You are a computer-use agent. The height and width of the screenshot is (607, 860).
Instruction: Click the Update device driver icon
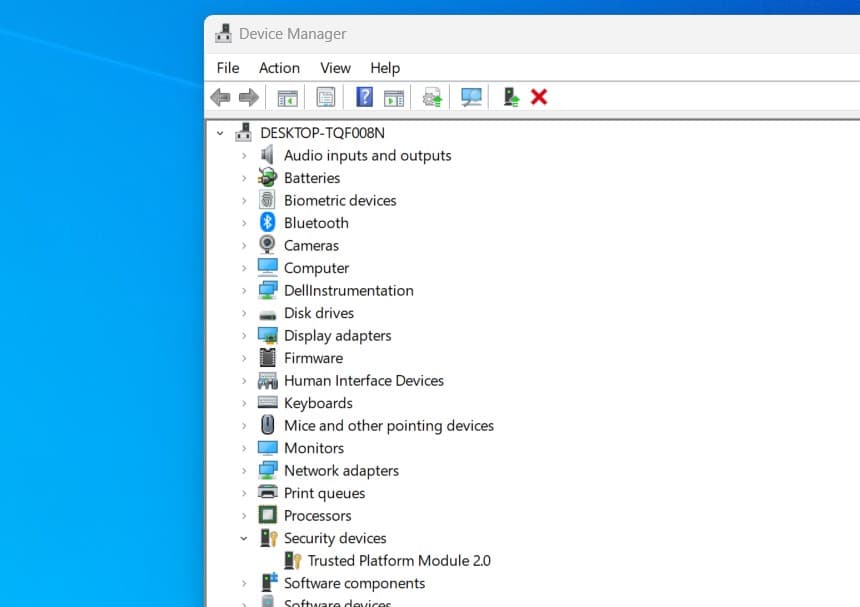coord(432,97)
